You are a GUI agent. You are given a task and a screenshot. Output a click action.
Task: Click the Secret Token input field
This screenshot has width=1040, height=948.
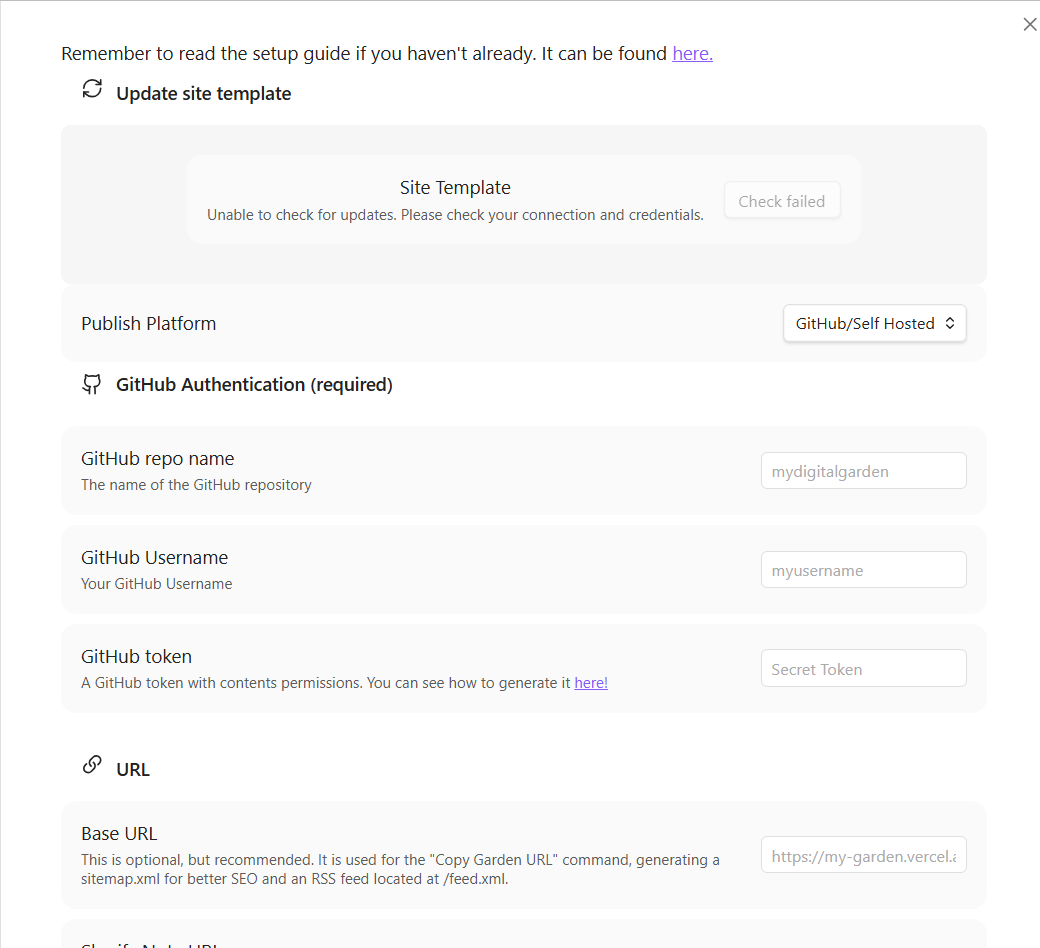click(864, 669)
